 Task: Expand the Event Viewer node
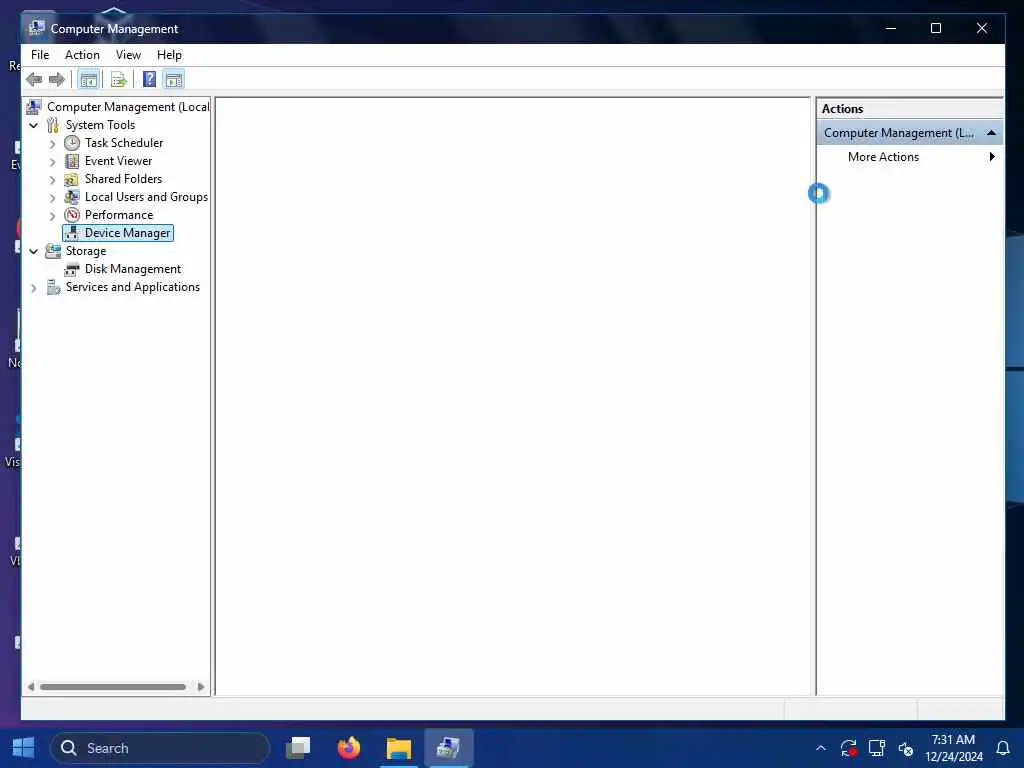click(x=53, y=161)
